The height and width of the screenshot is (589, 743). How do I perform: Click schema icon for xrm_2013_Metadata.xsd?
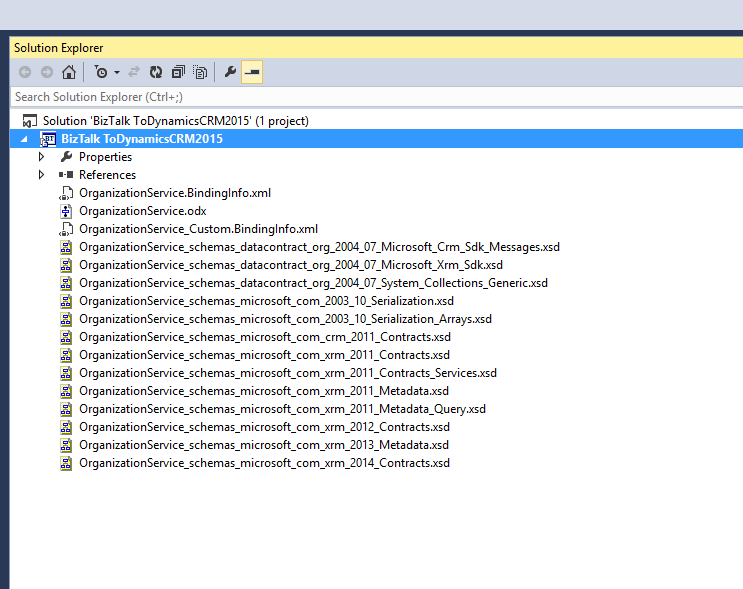66,445
